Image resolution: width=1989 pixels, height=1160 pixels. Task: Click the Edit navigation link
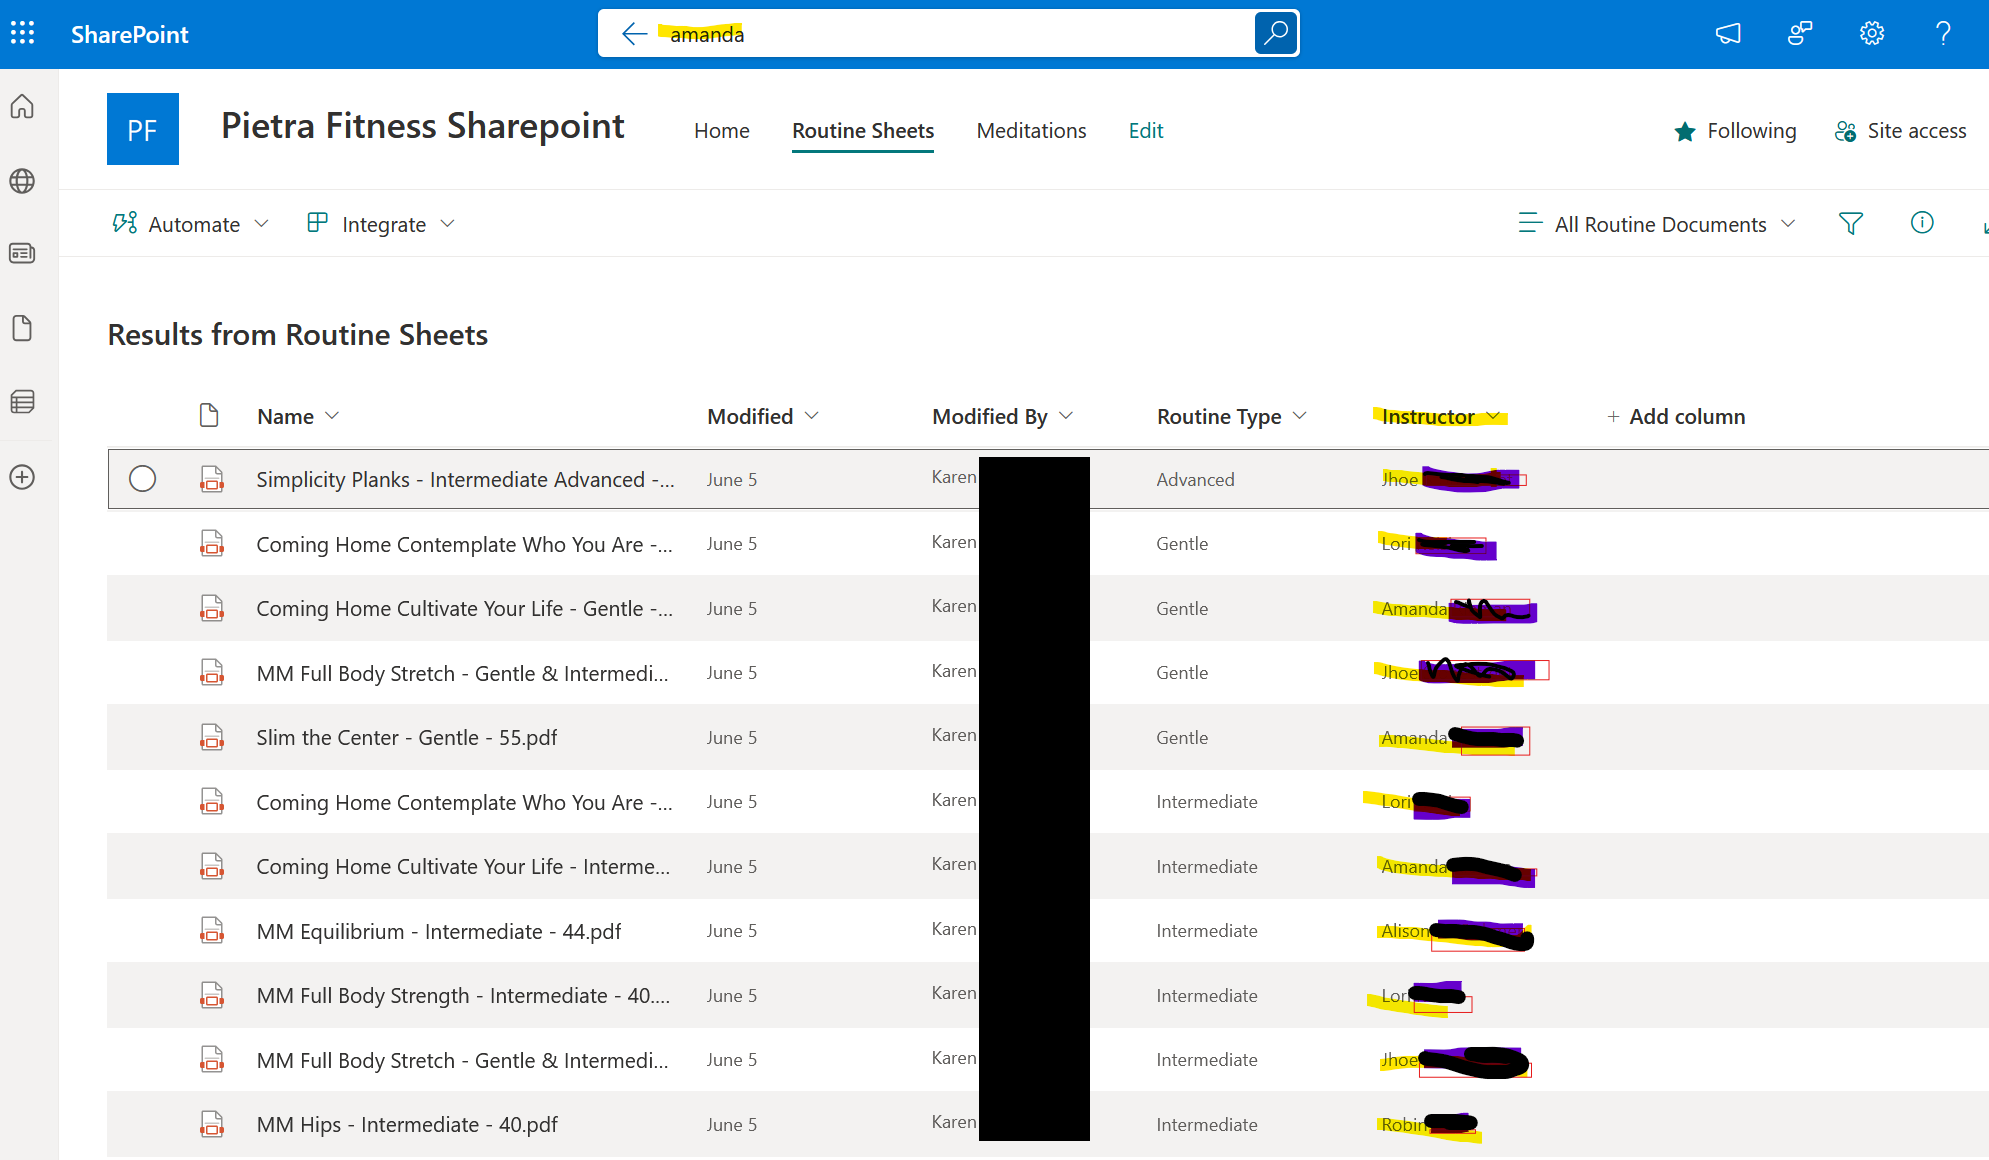(x=1145, y=130)
